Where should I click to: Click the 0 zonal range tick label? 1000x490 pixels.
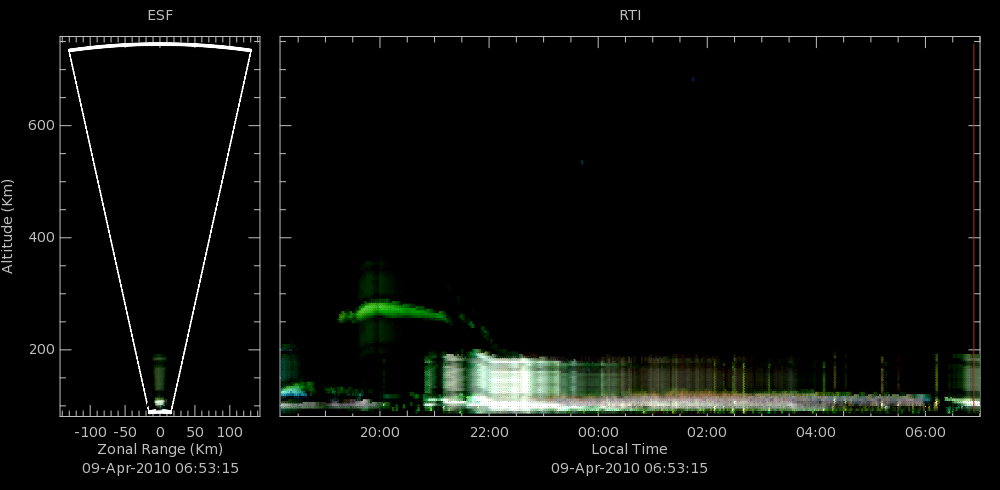[160, 432]
